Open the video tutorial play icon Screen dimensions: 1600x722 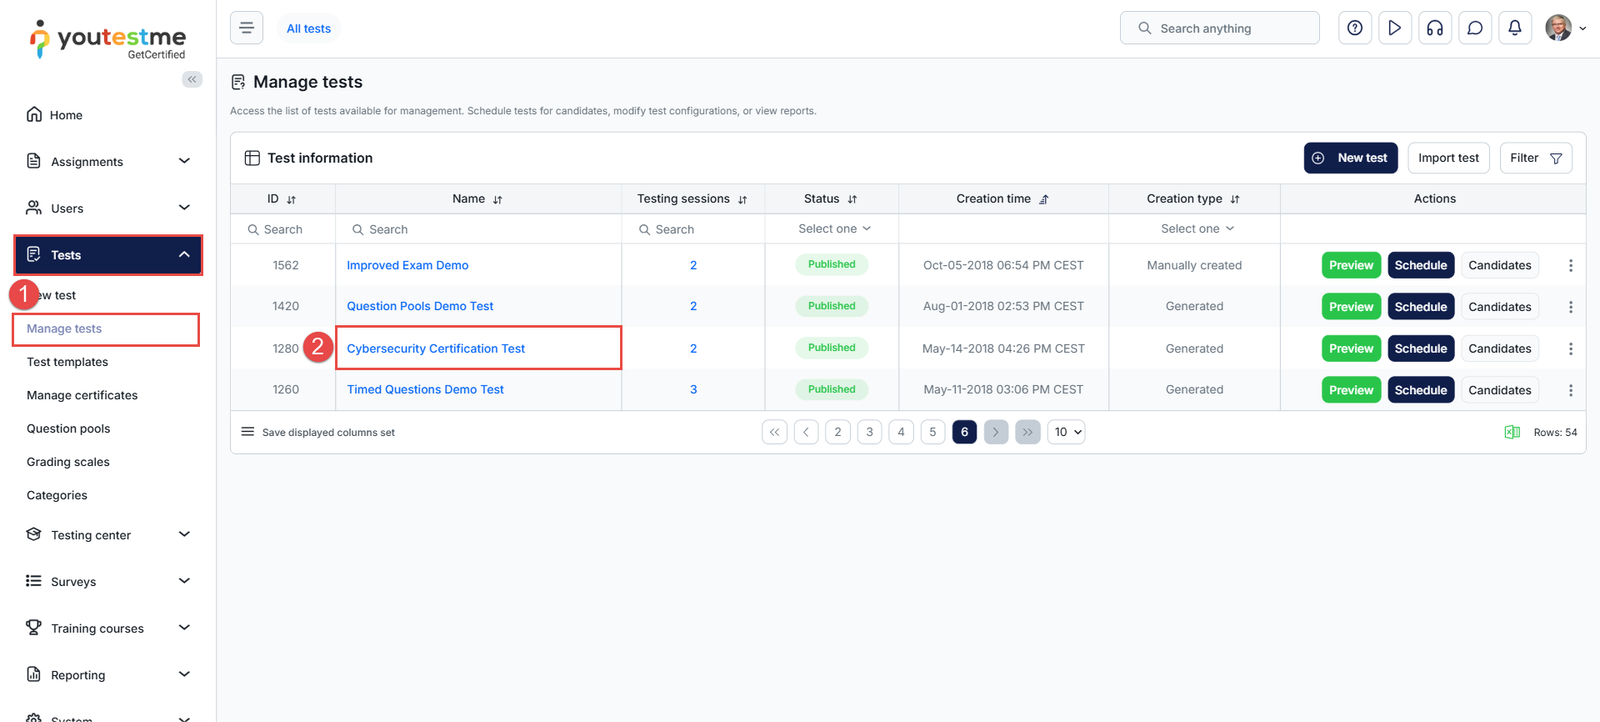point(1394,28)
